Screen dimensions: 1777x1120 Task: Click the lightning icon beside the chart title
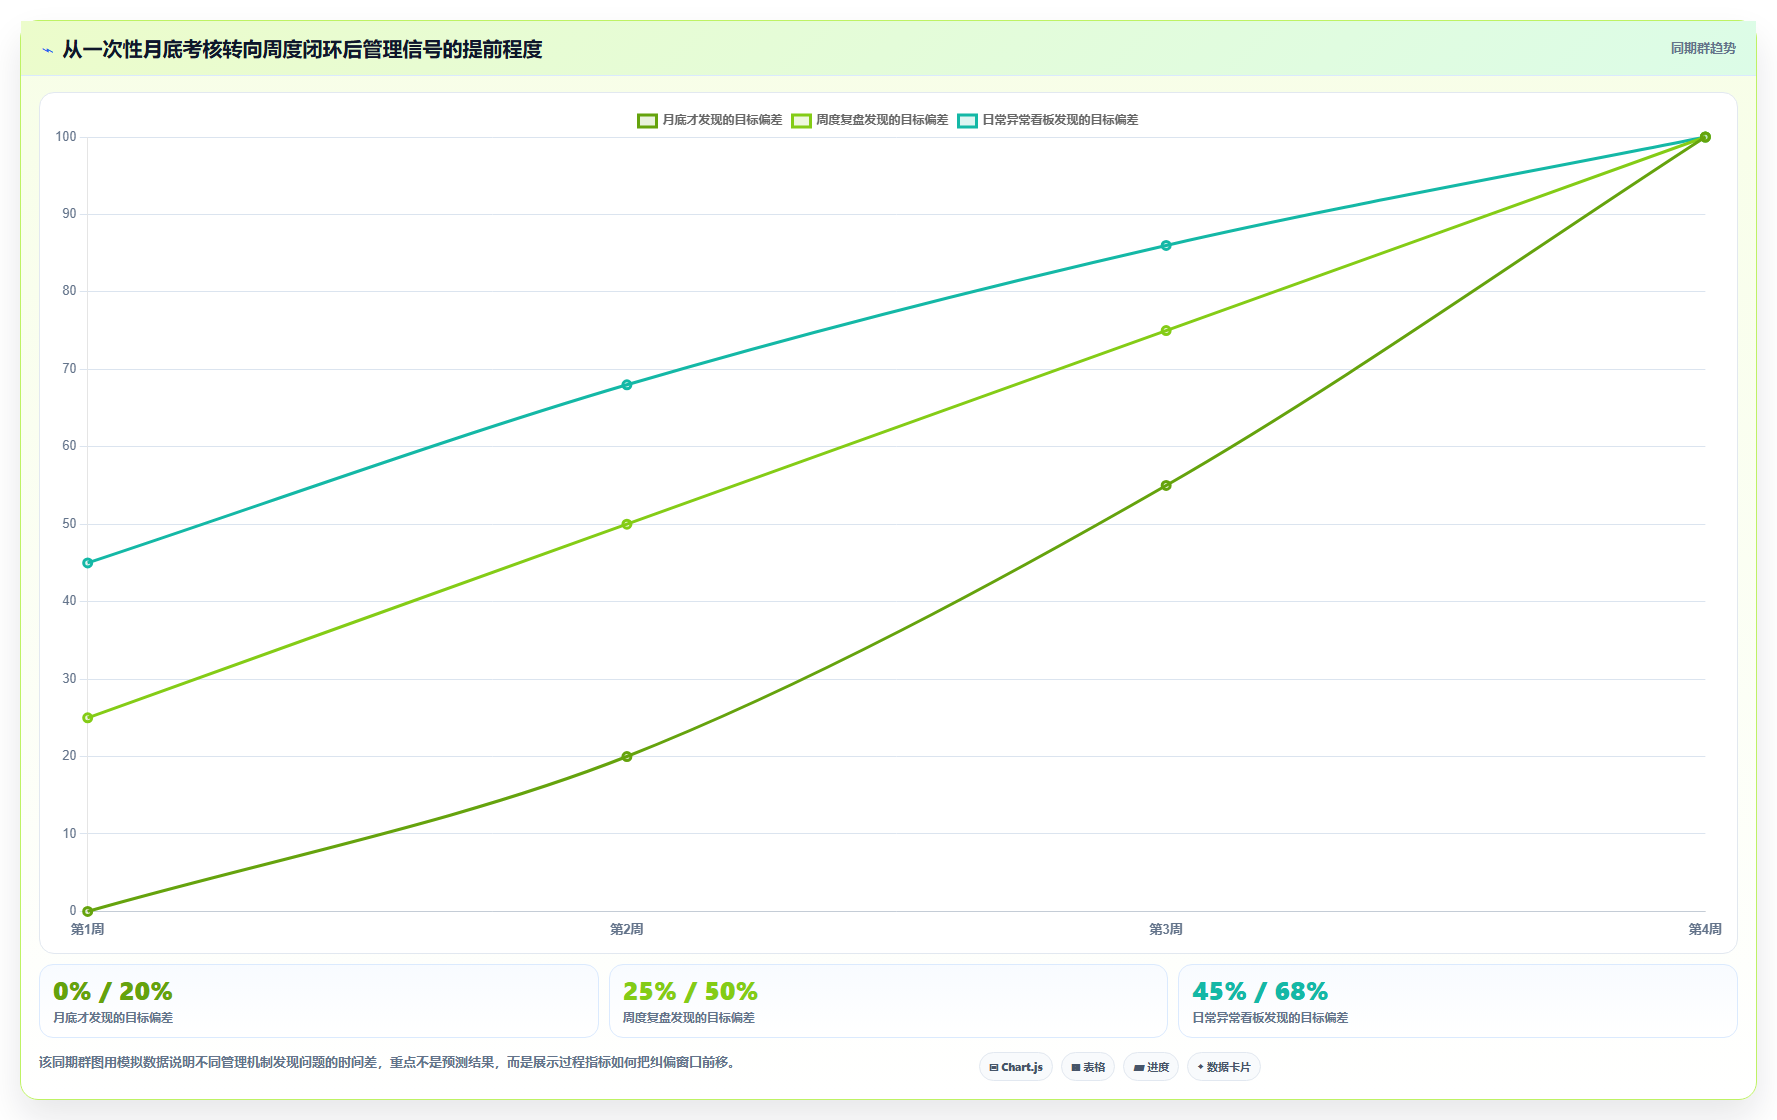point(47,50)
